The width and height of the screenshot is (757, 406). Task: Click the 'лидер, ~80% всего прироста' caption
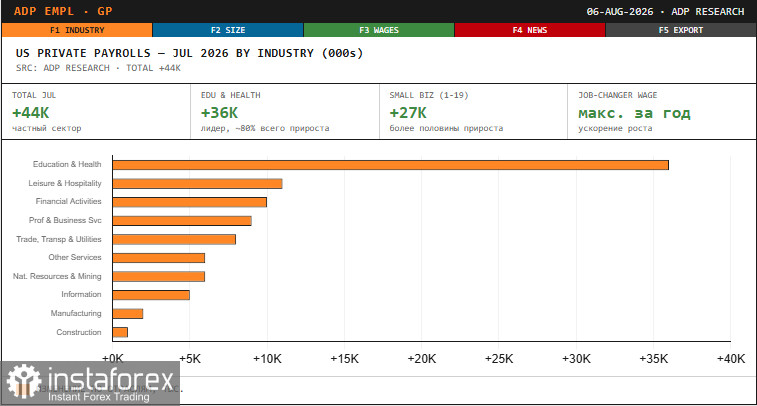pos(265,128)
